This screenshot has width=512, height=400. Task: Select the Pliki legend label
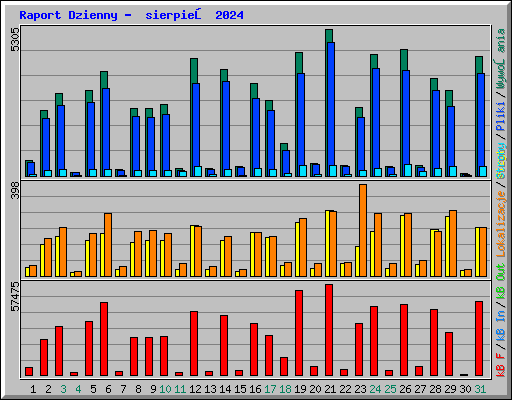pos(501,117)
